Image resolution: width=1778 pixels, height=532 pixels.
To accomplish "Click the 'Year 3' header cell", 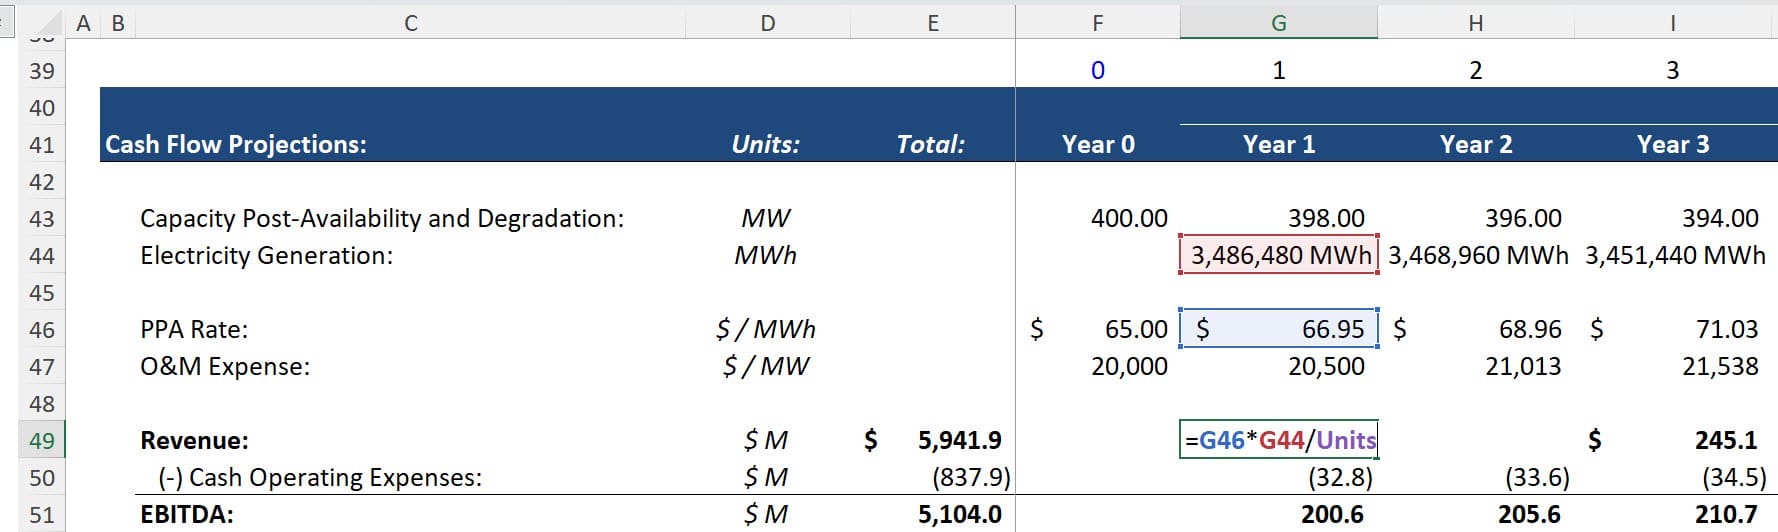I will pyautogui.click(x=1673, y=145).
